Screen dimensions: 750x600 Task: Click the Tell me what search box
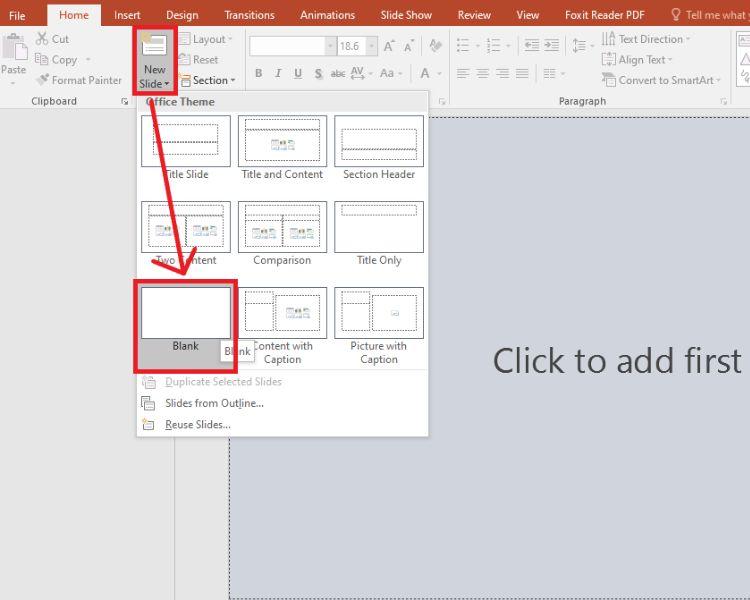pos(710,15)
